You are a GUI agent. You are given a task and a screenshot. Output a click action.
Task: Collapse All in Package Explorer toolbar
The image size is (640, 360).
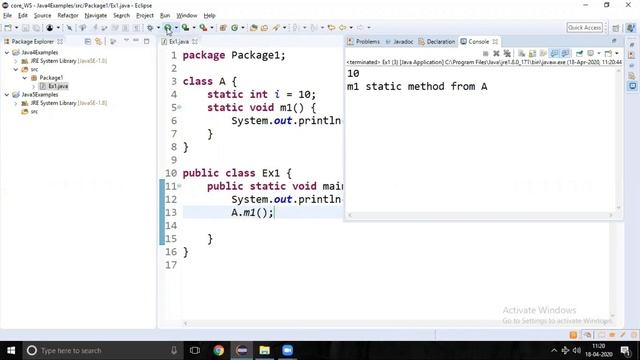(x=87, y=41)
